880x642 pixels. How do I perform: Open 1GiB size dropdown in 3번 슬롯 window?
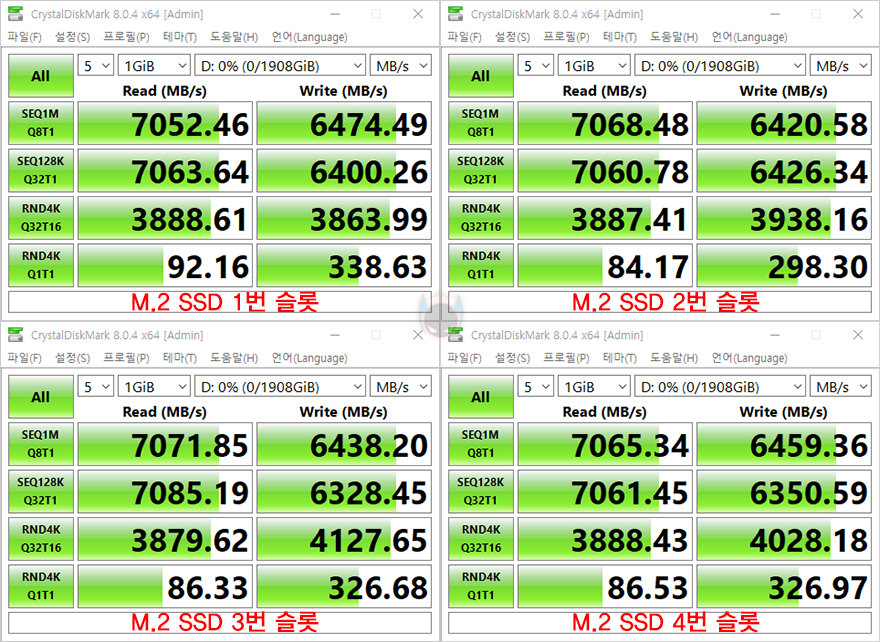coord(154,387)
